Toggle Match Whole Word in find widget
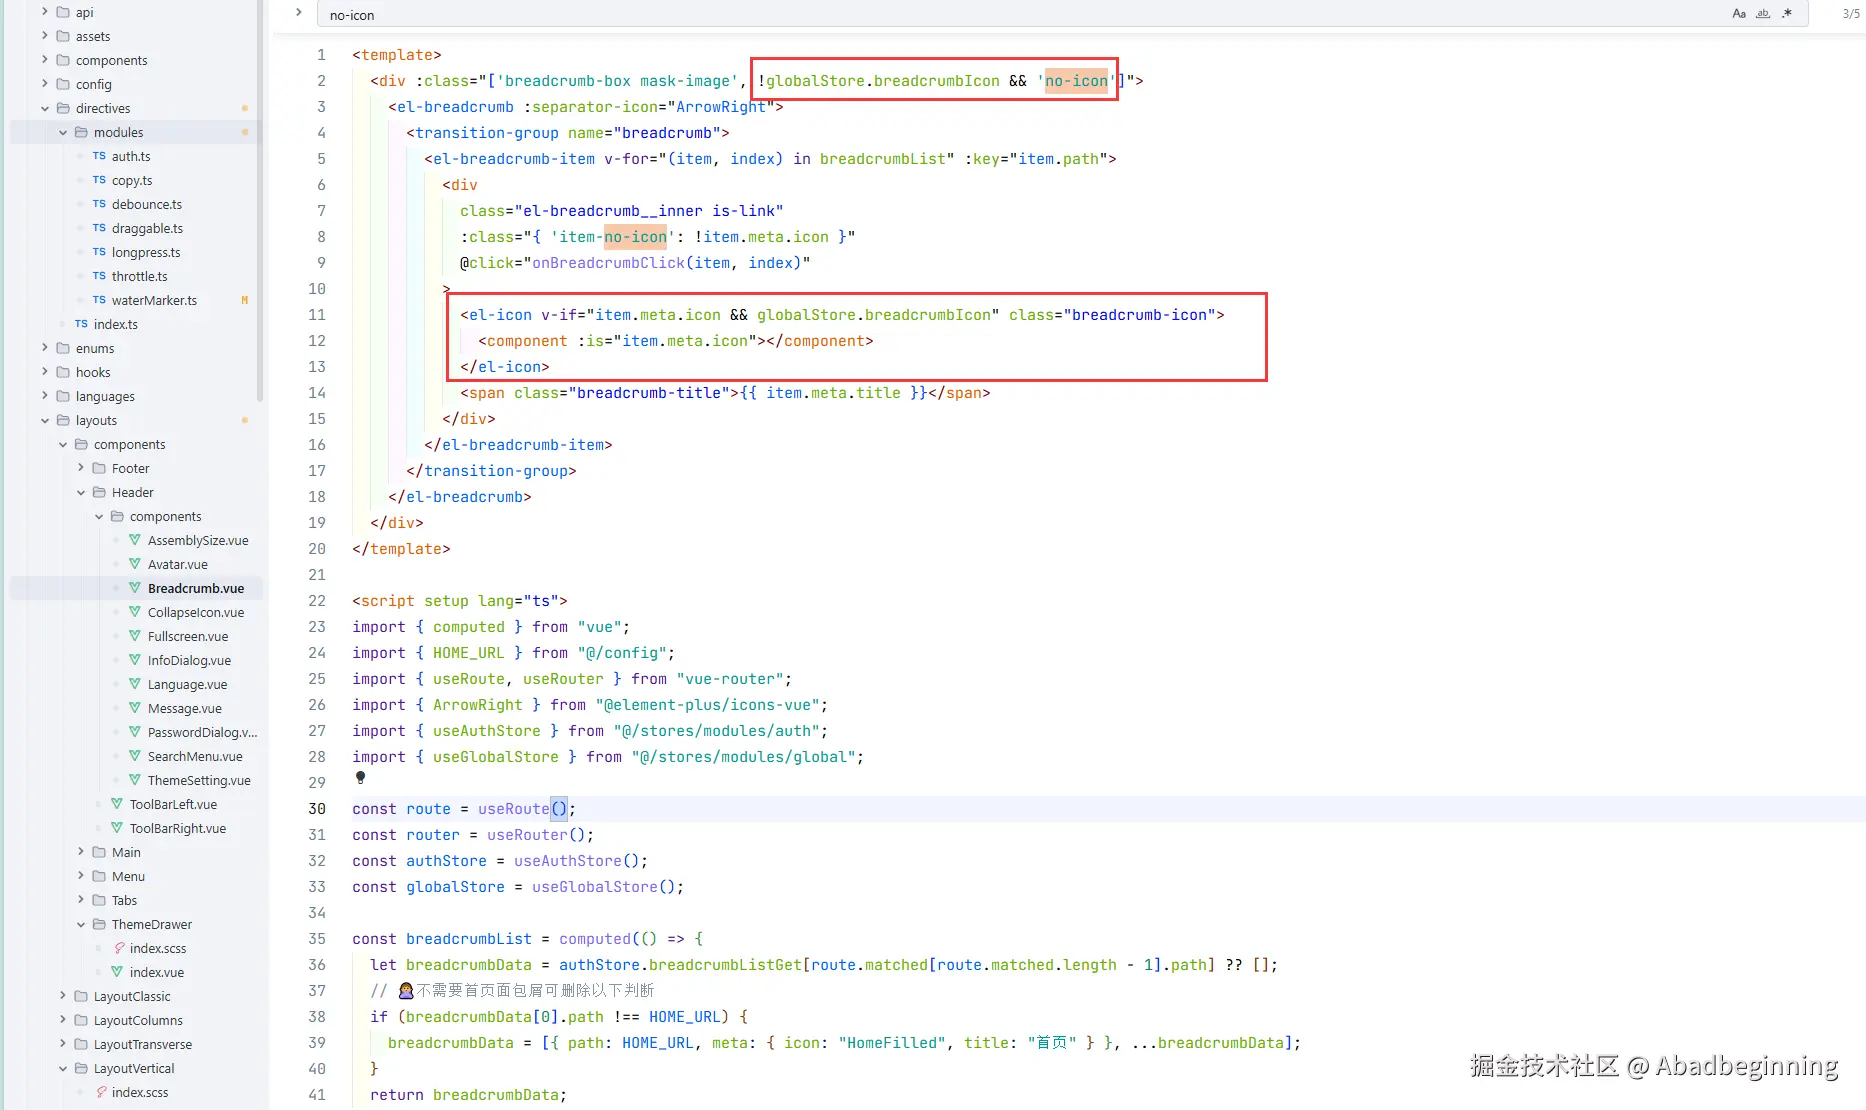Image resolution: width=1866 pixels, height=1110 pixels. tap(1763, 14)
